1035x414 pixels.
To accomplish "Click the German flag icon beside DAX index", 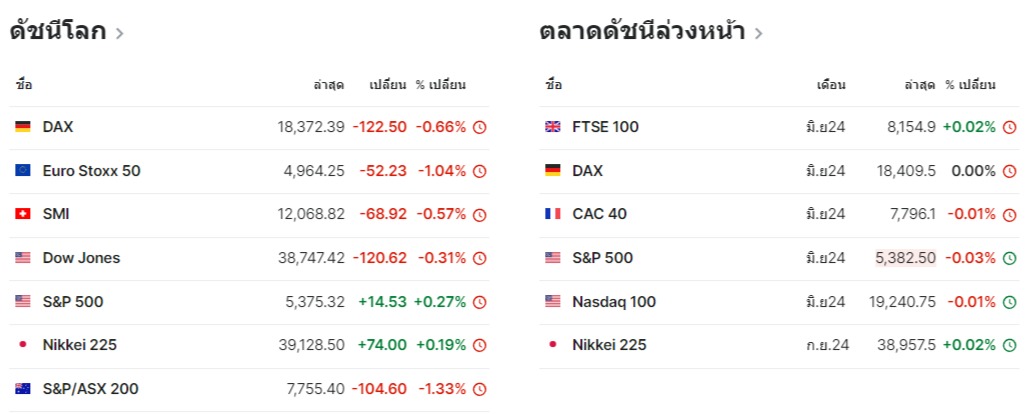I will point(23,127).
